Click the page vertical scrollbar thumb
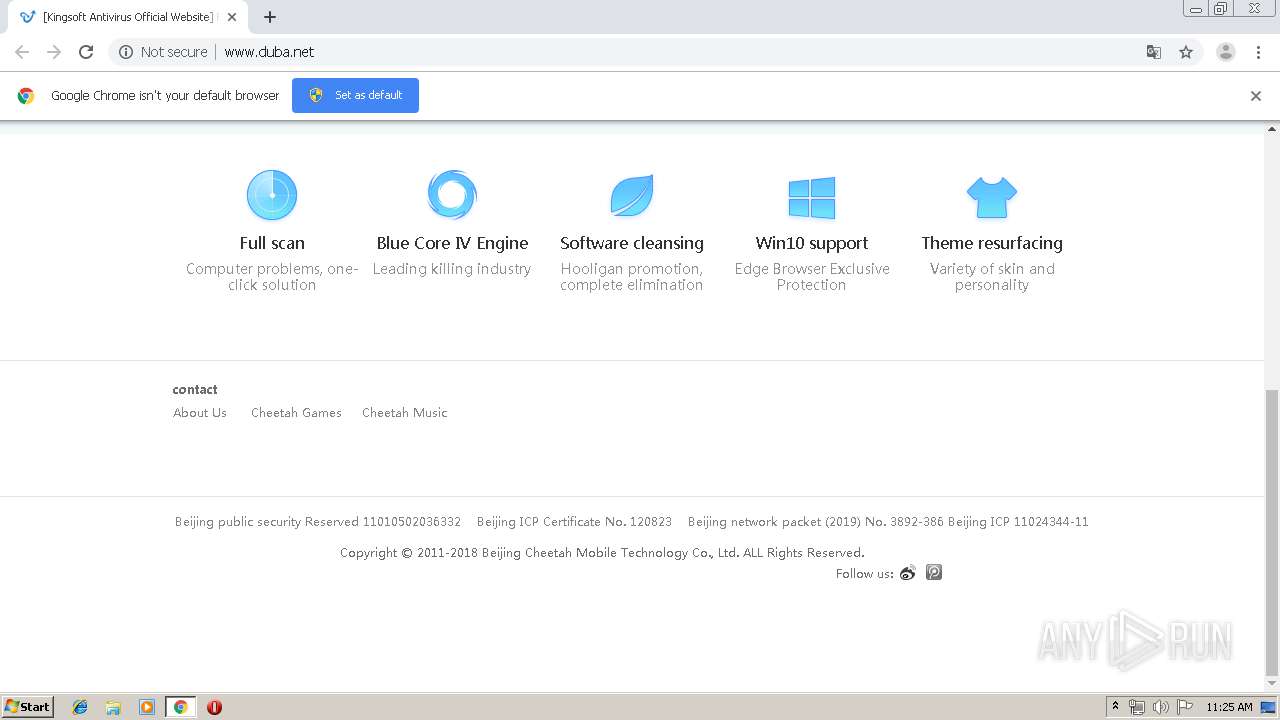Image resolution: width=1280 pixels, height=720 pixels. pyautogui.click(x=1272, y=532)
